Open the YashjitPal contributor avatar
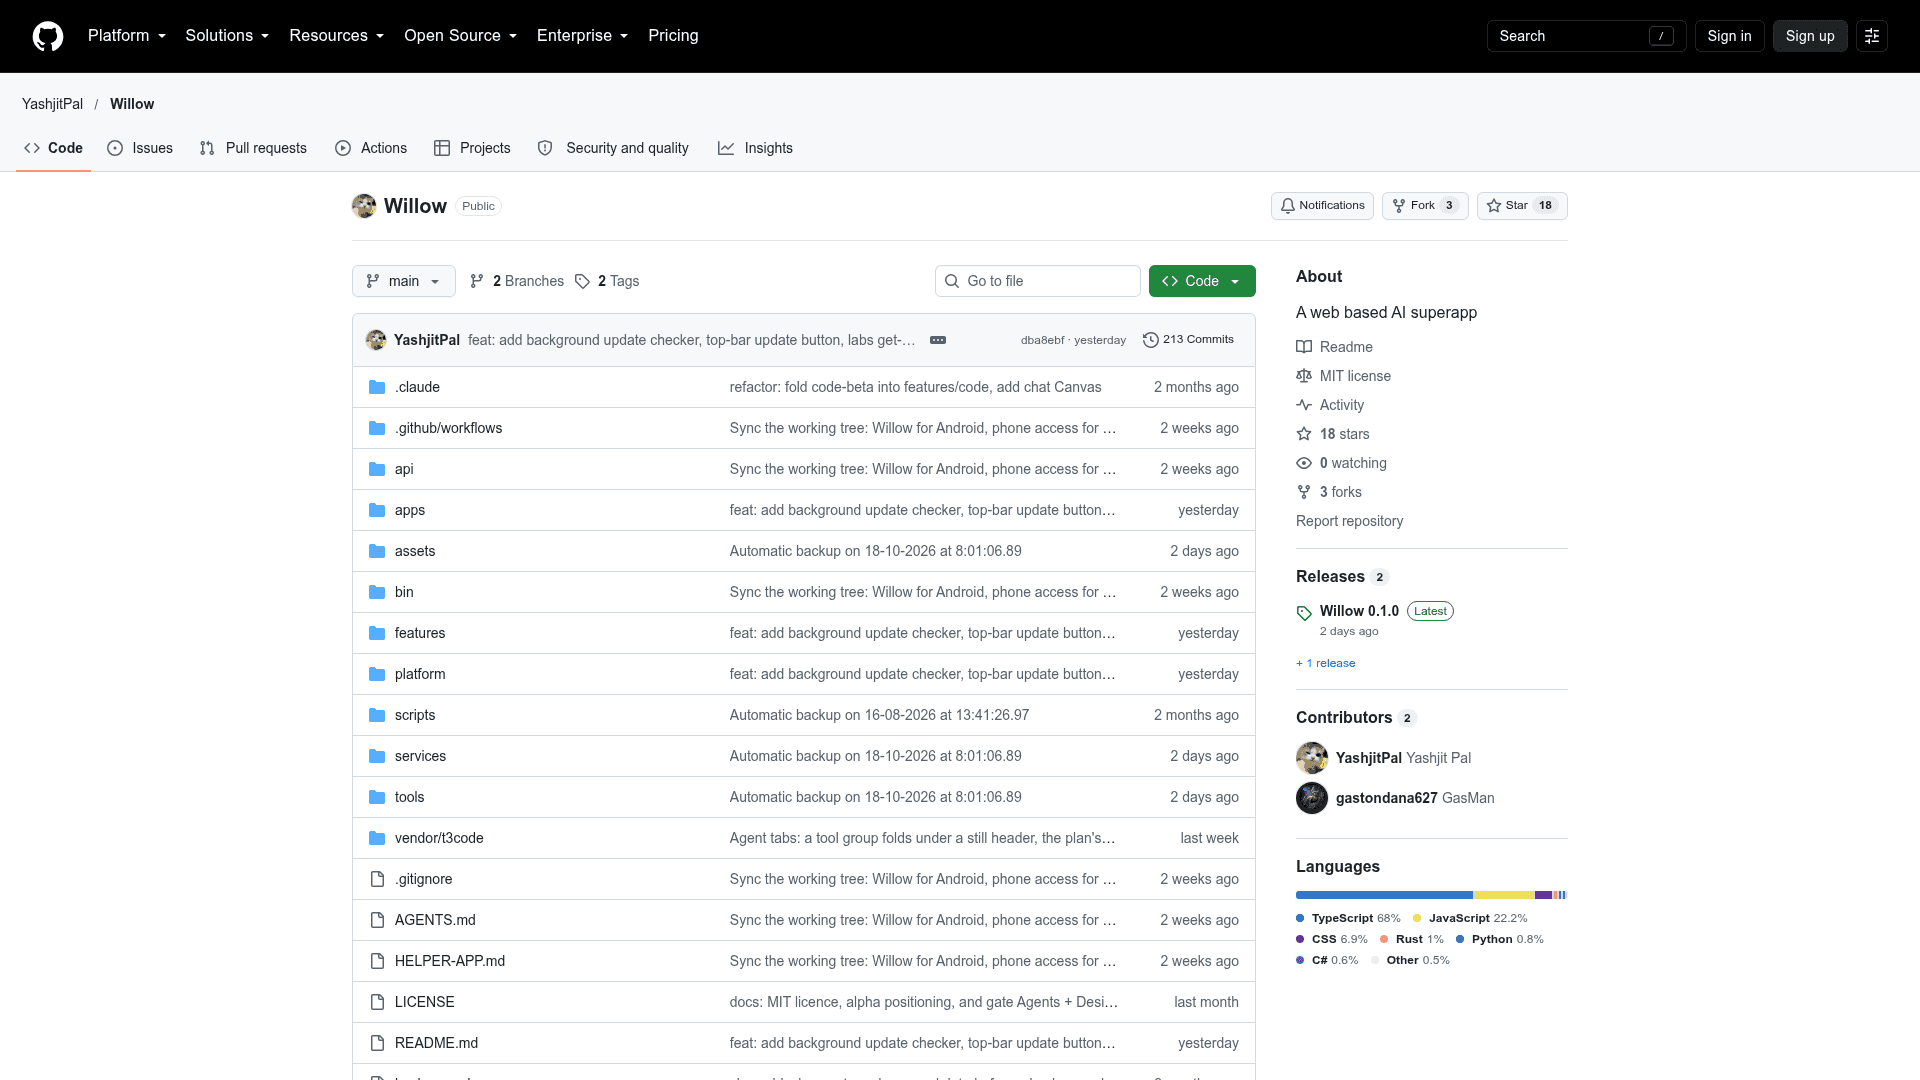This screenshot has width=1920, height=1080. click(1312, 758)
